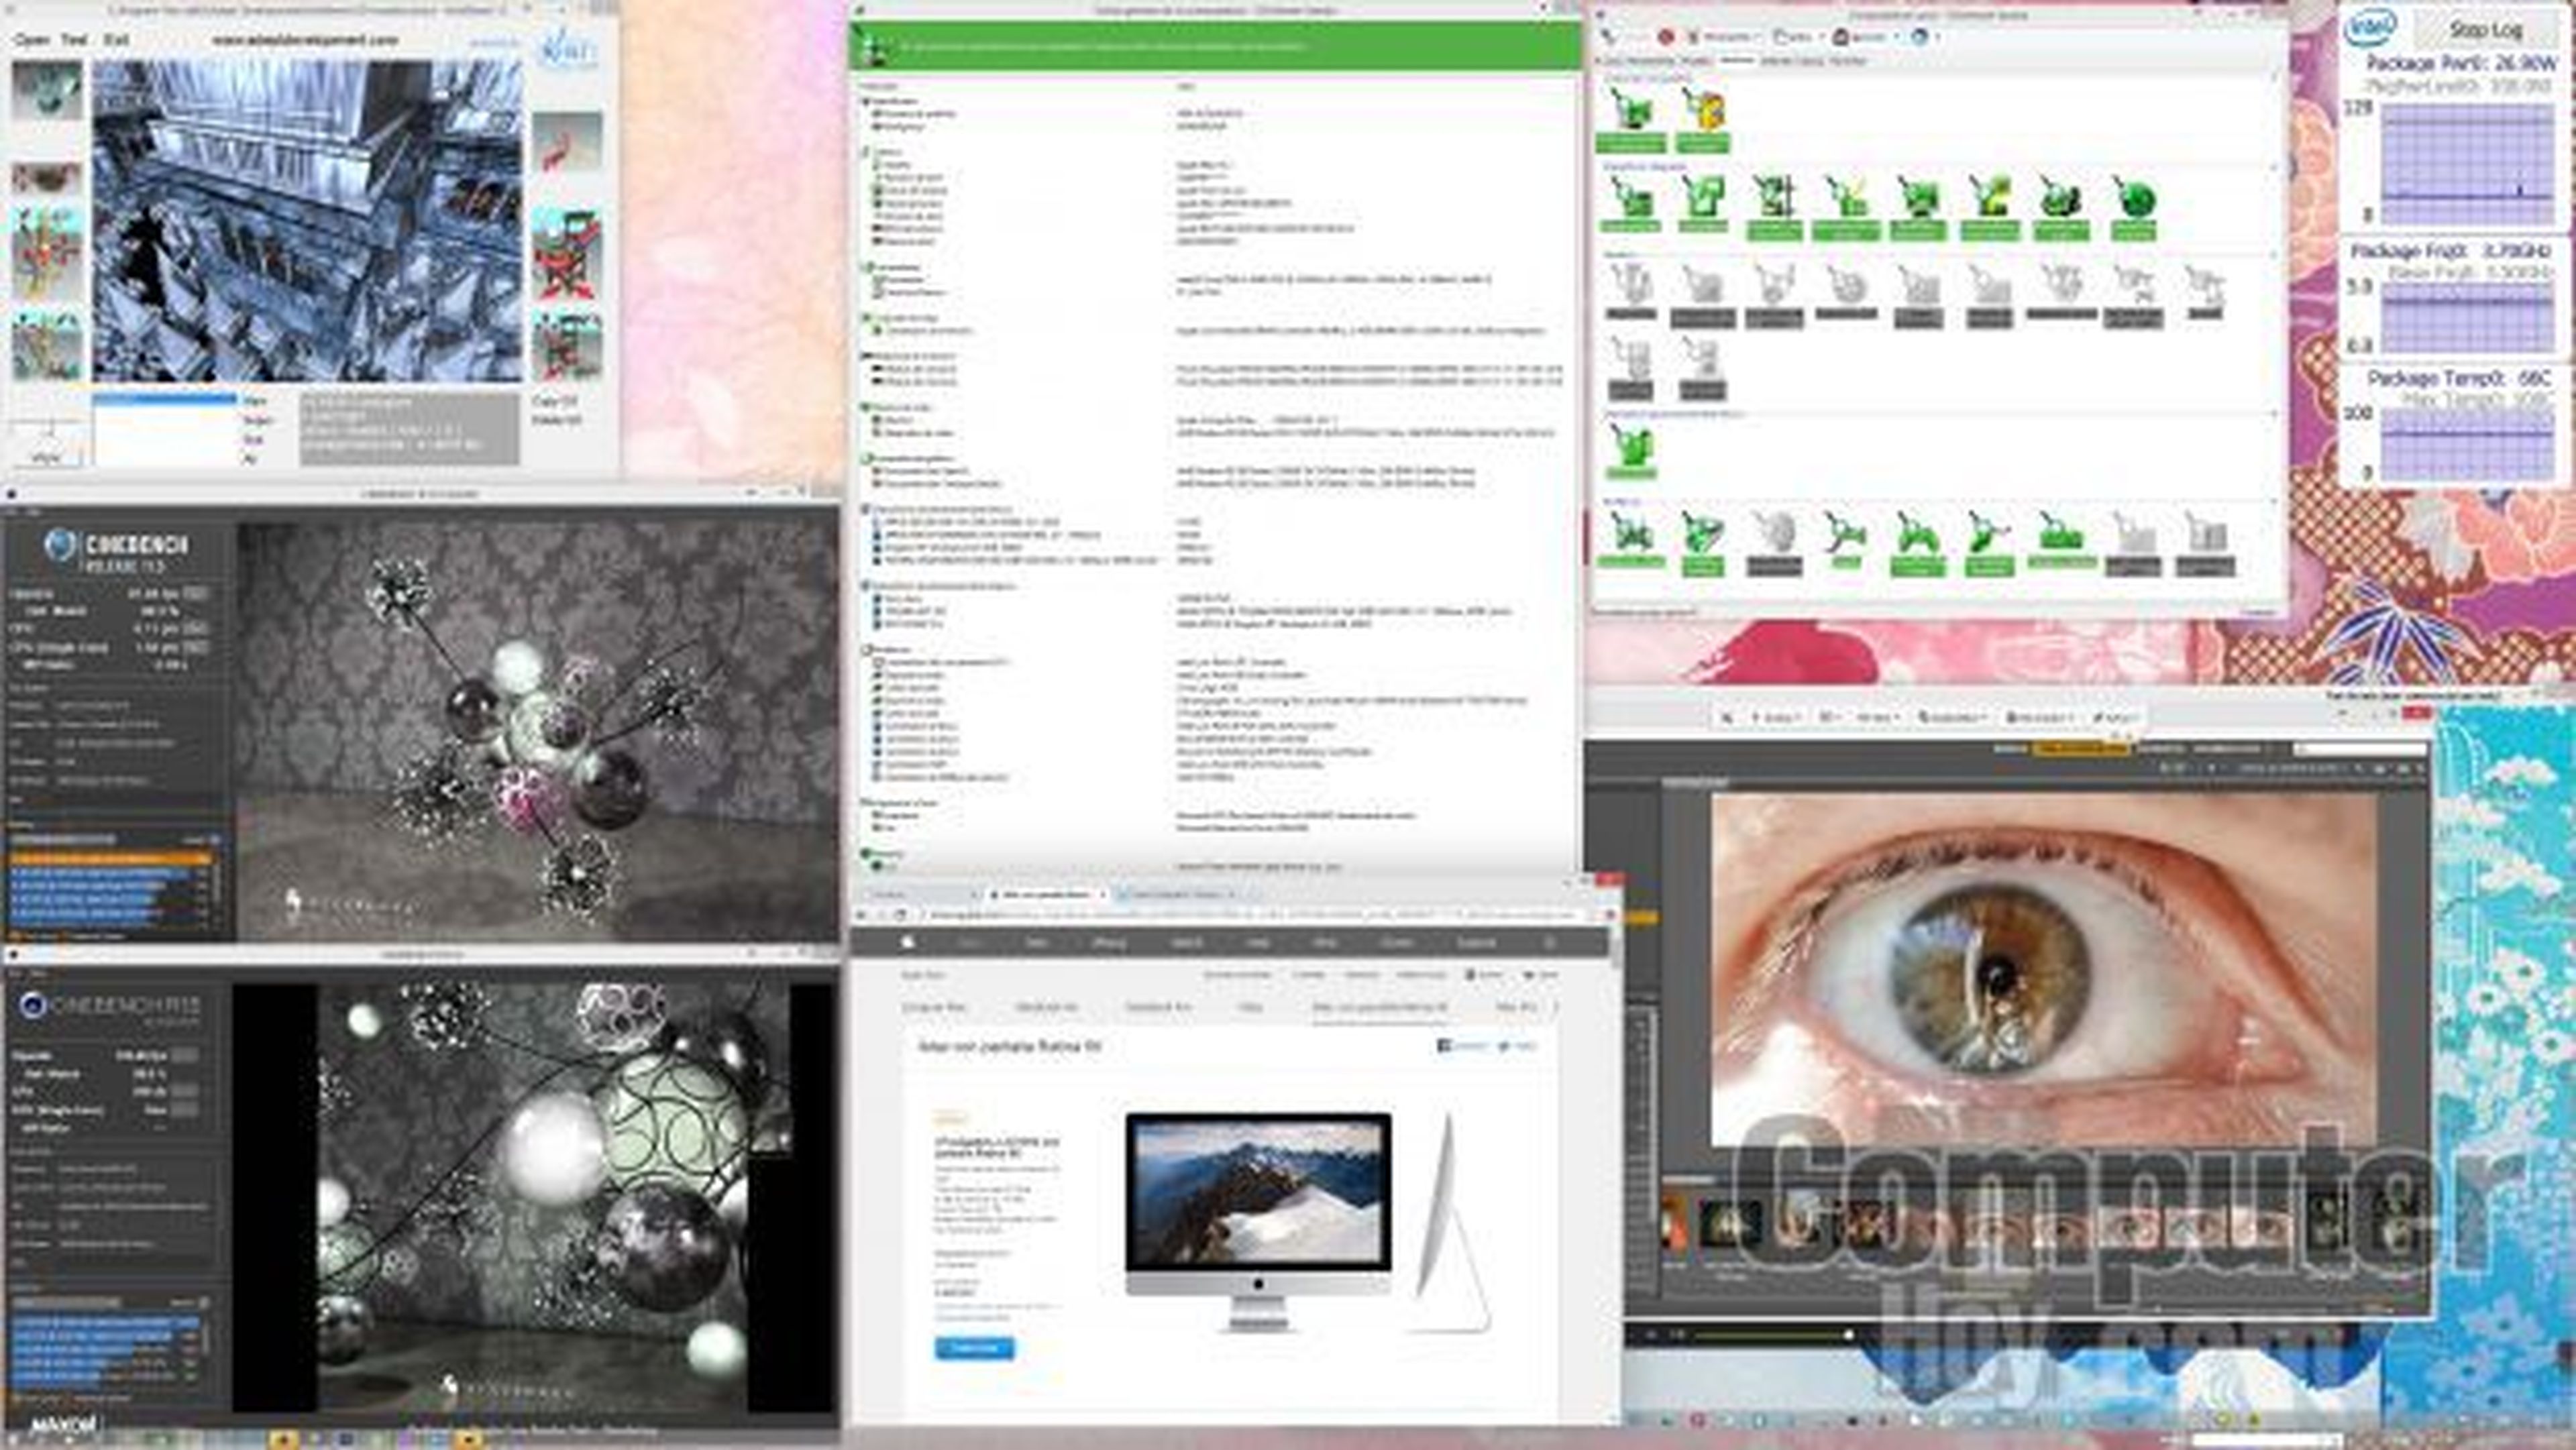Click the blue select button on the iMac page
Viewport: 2576px width, 1450px height.
[x=974, y=1349]
